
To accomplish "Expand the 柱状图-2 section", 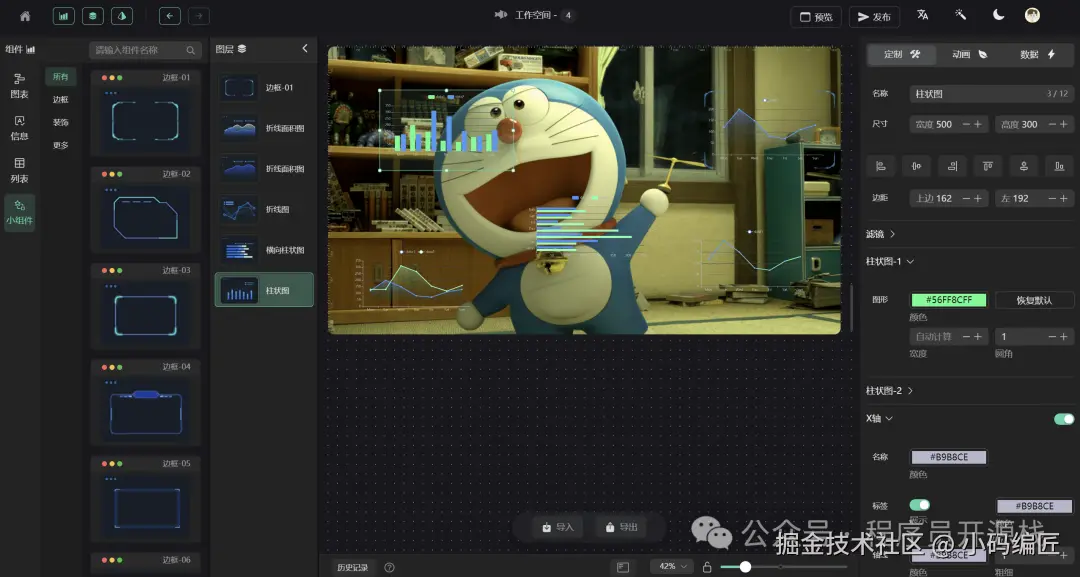I will [889, 390].
